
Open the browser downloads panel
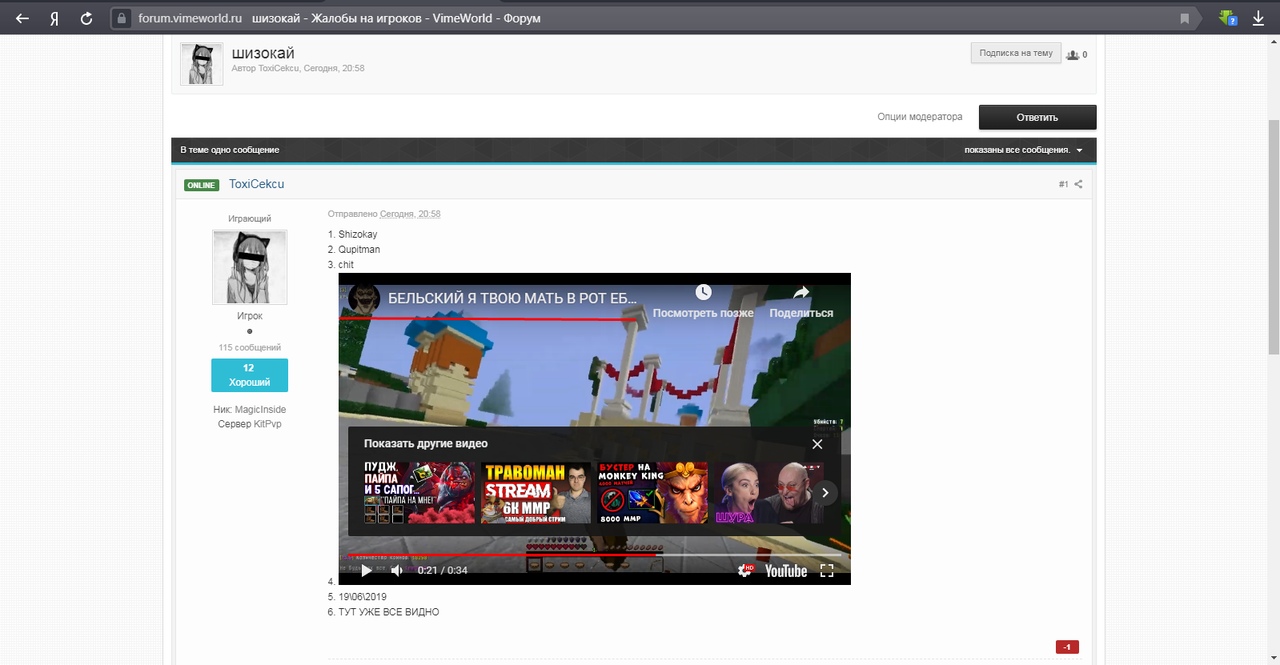1258,18
